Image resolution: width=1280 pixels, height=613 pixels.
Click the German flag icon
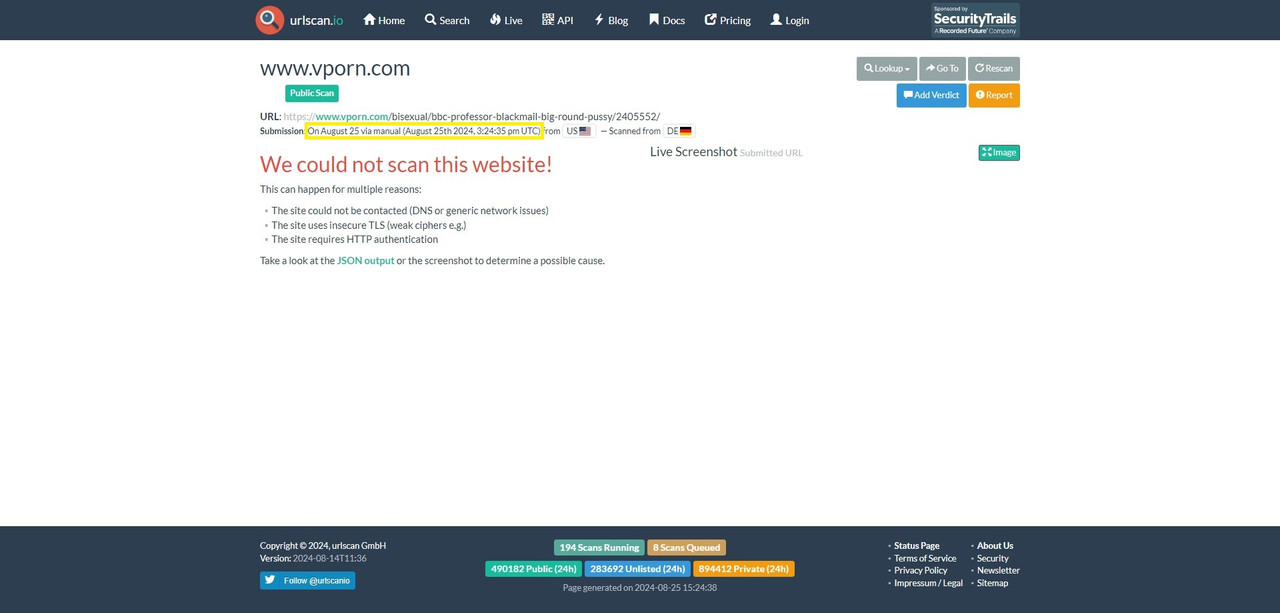pyautogui.click(x=685, y=131)
